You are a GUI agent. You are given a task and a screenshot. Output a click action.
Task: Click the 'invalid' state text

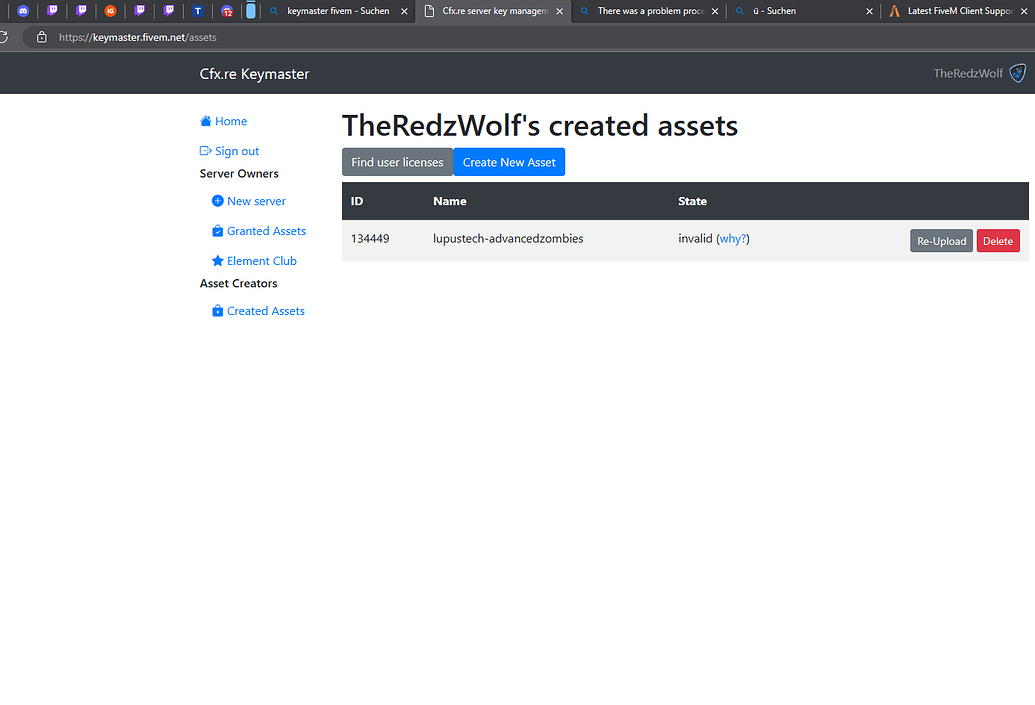click(695, 238)
